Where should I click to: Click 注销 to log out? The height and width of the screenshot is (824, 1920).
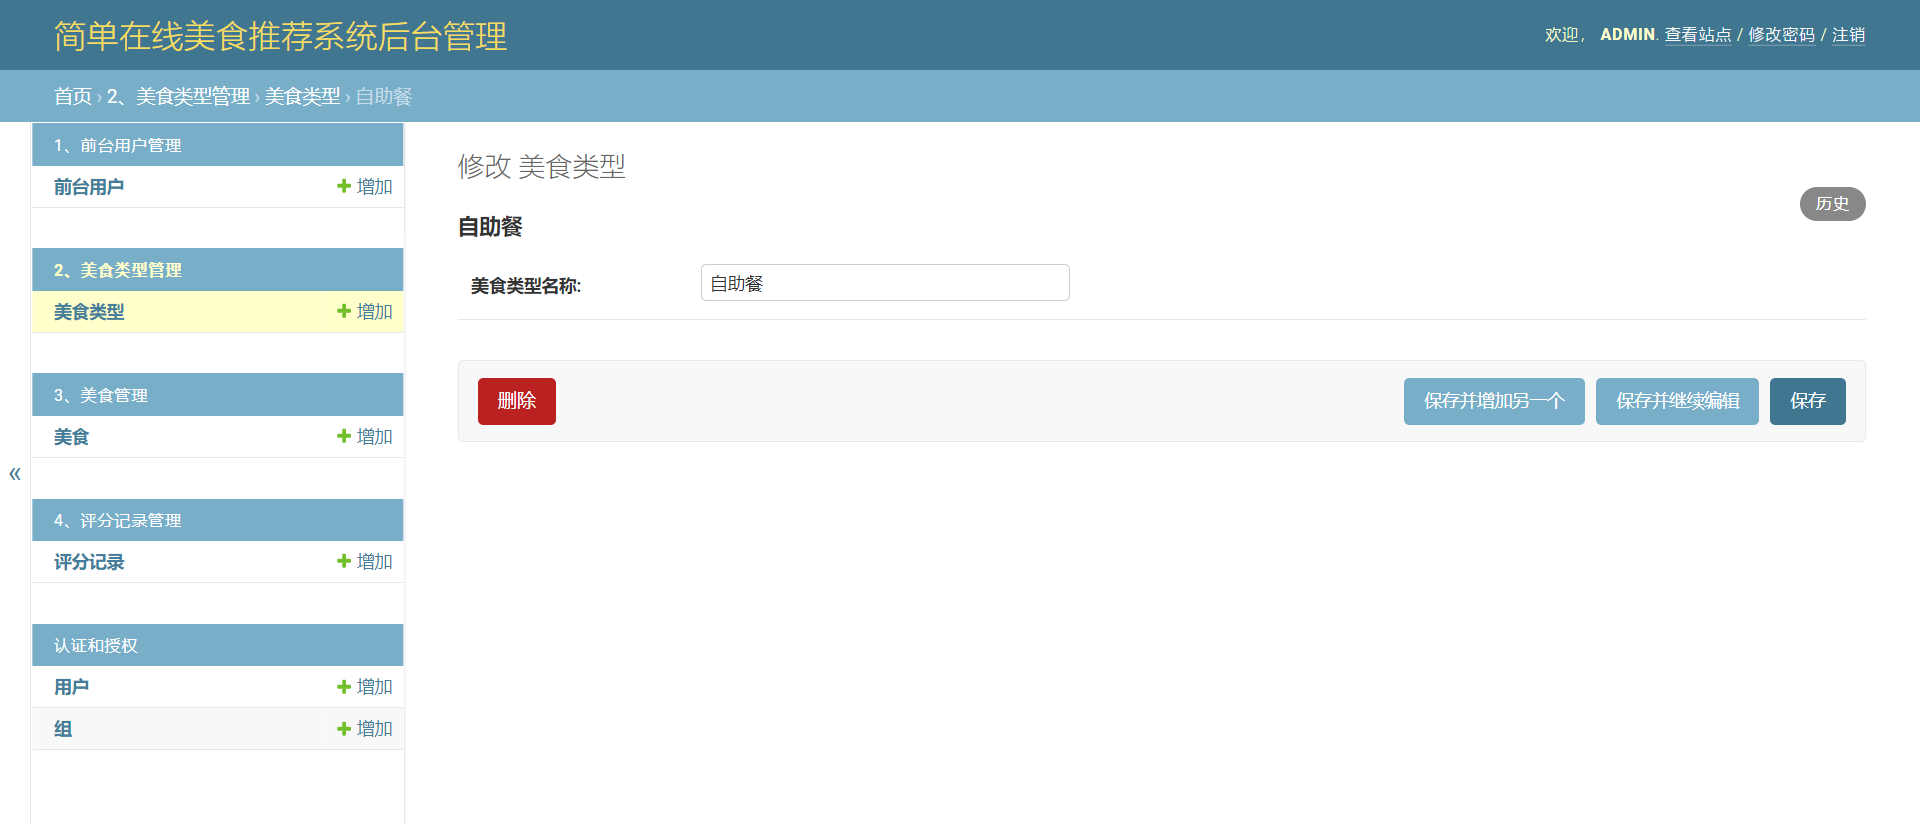(1848, 35)
